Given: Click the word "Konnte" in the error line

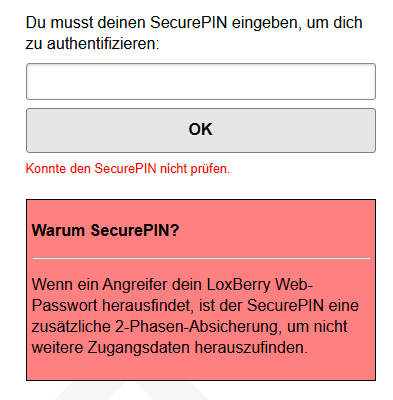Looking at the screenshot, I should pos(46,169).
